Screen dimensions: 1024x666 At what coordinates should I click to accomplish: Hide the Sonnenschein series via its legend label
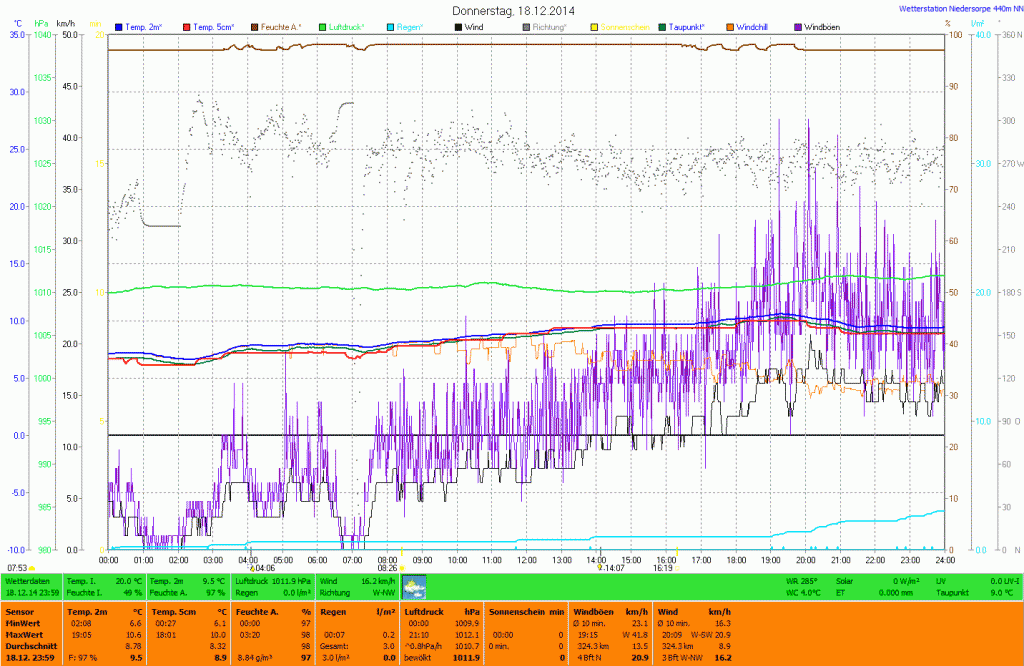pyautogui.click(x=624, y=26)
